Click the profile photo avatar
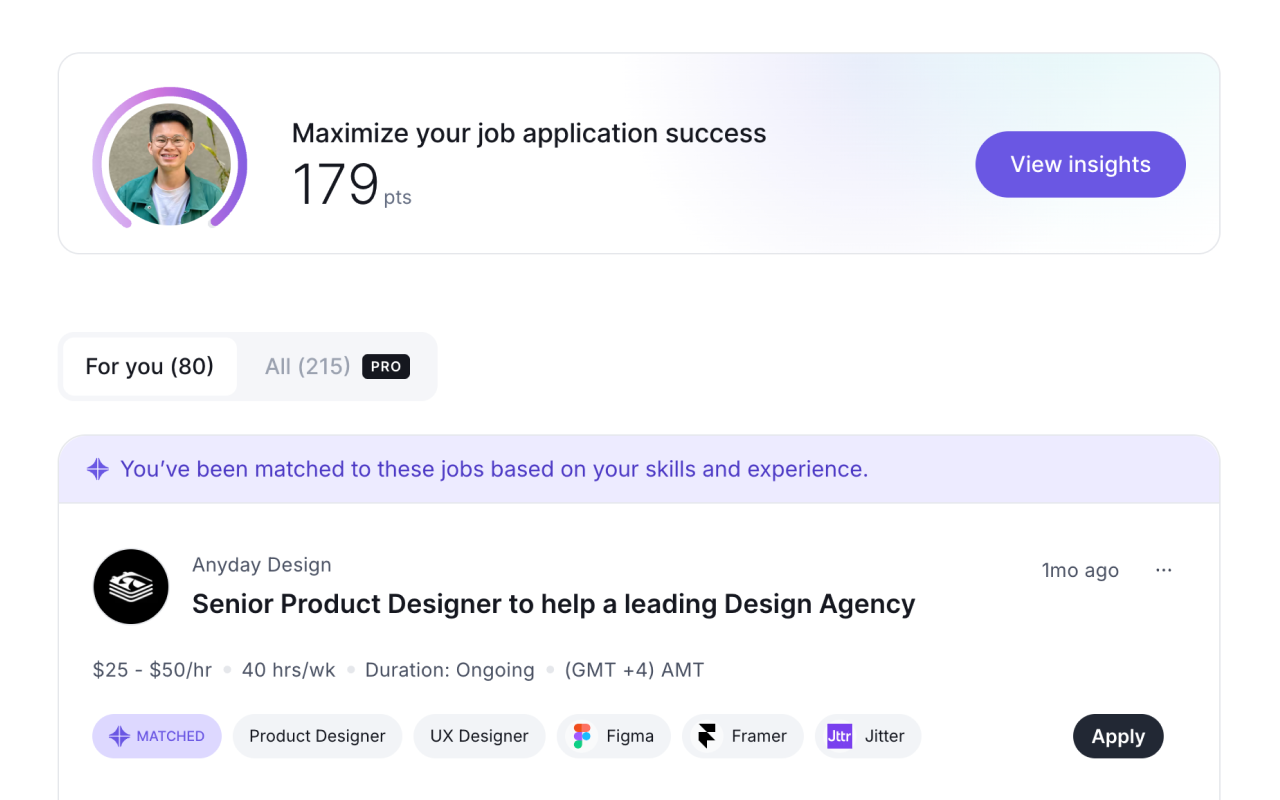The width and height of the screenshot is (1280, 800). pos(170,164)
